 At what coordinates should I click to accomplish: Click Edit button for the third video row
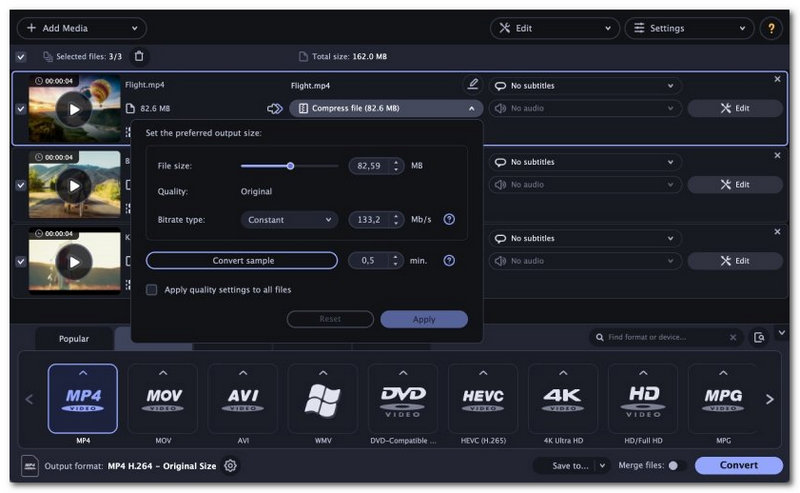[x=735, y=261]
